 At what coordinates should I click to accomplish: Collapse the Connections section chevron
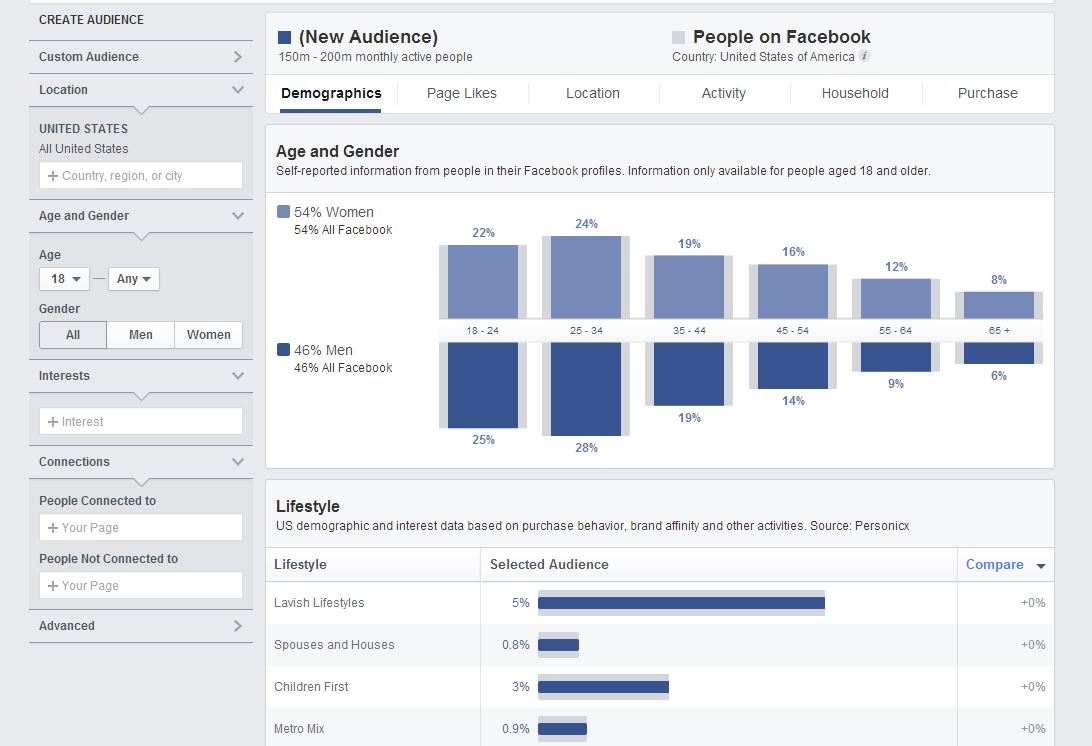click(x=237, y=462)
